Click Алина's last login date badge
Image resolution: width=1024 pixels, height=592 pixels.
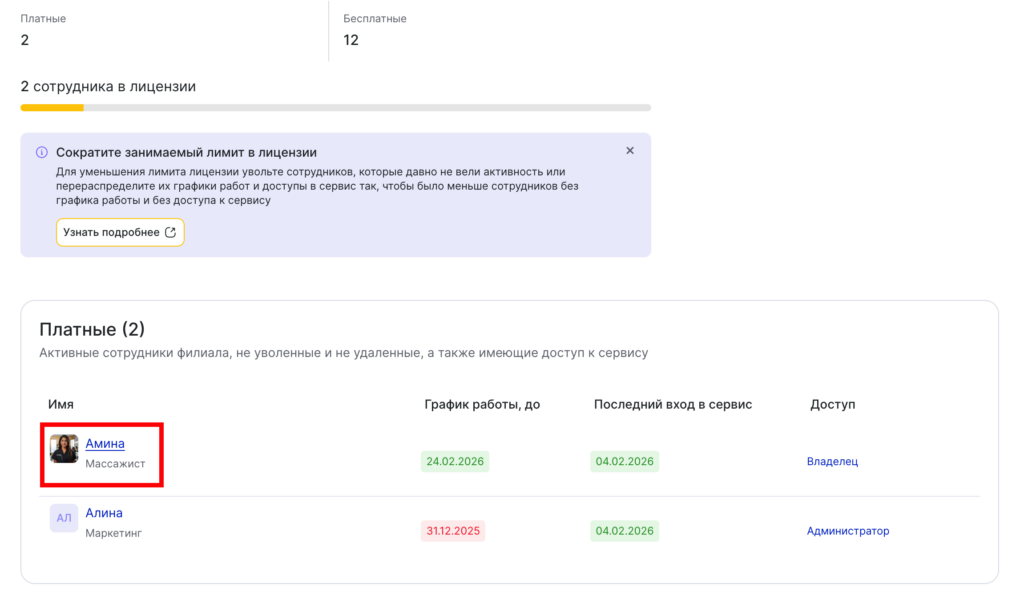(624, 531)
